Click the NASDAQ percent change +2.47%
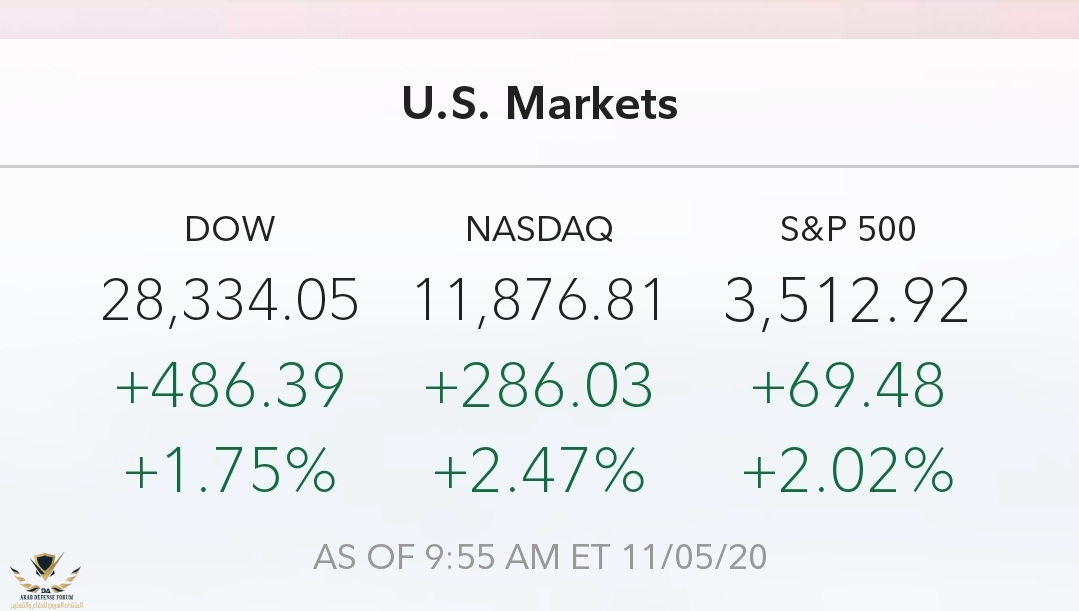 (x=539, y=470)
